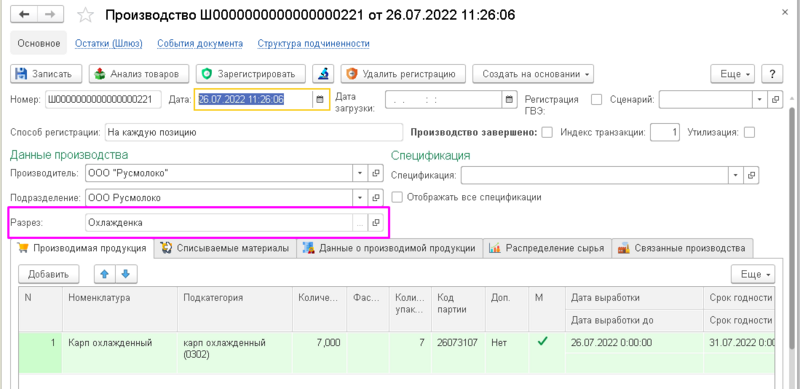Go back with the left arrow
800x389 pixels.
pyautogui.click(x=24, y=14)
